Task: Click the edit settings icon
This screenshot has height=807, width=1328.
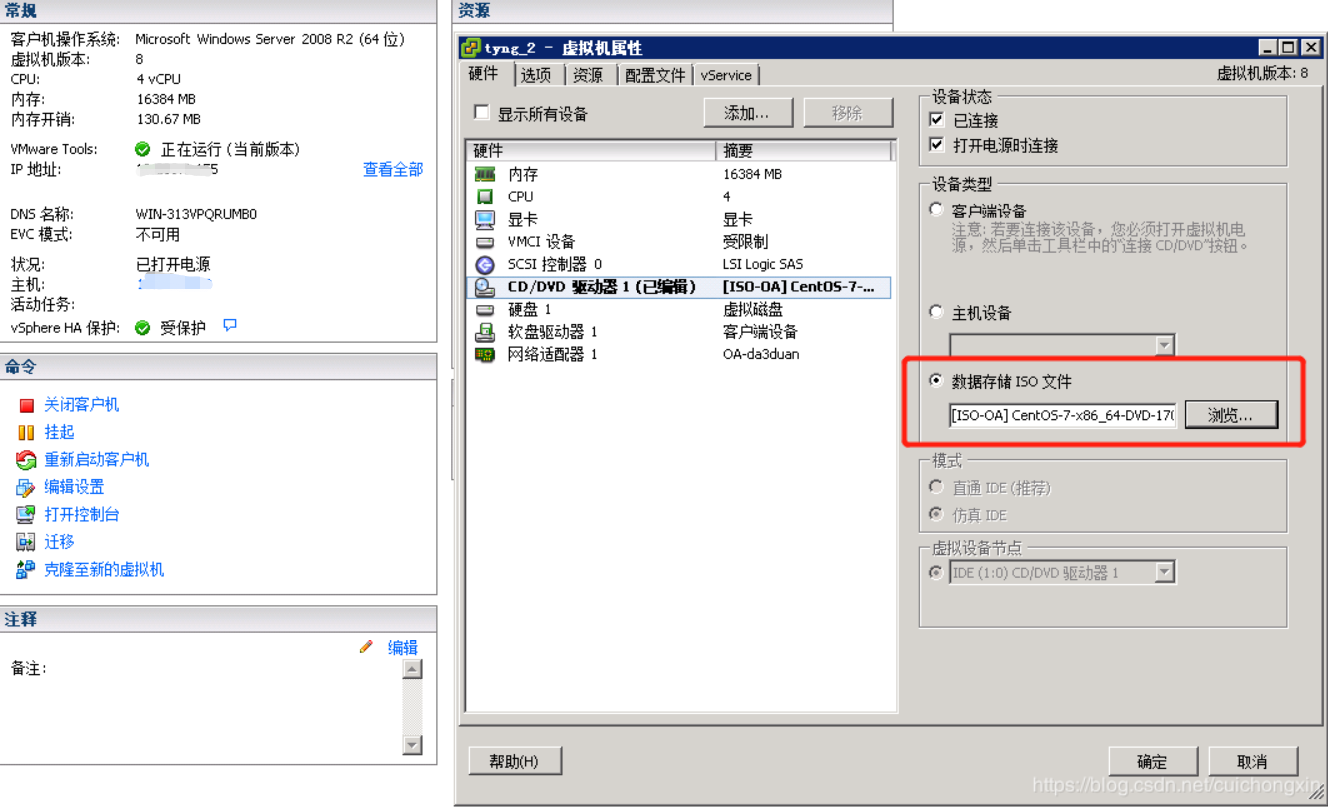Action: 26,487
